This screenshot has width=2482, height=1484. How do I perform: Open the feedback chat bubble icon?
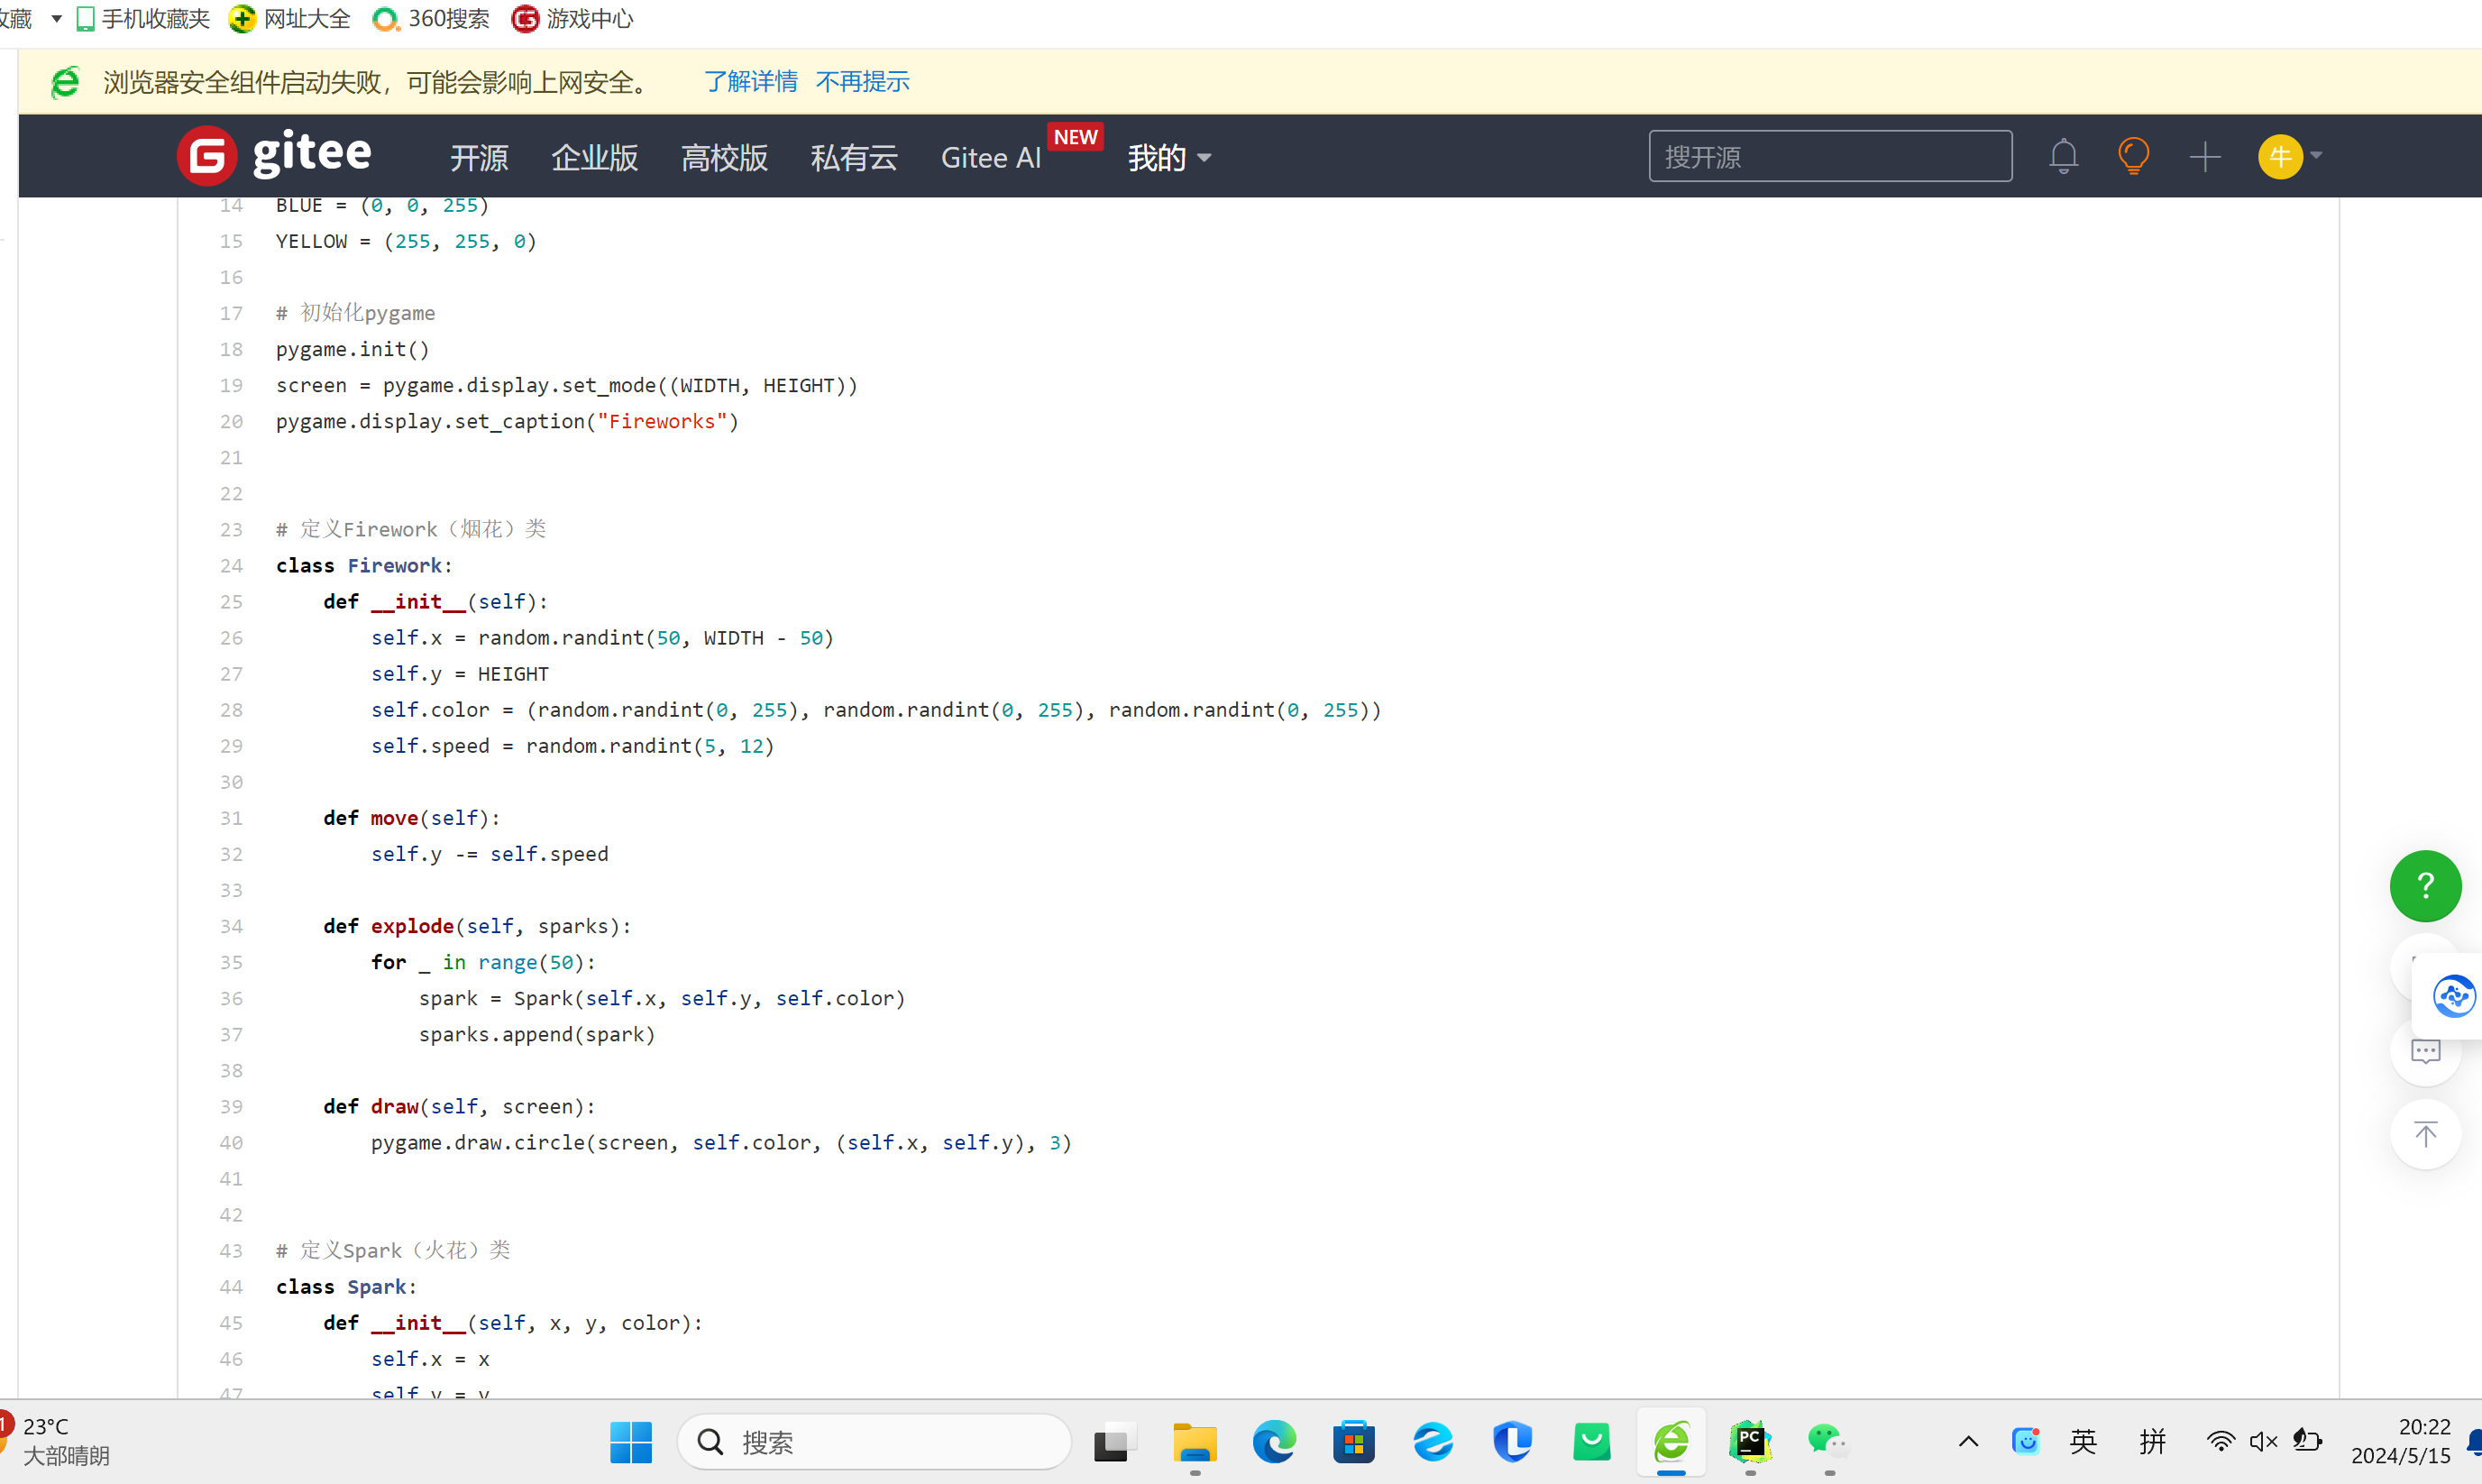(x=2425, y=1051)
